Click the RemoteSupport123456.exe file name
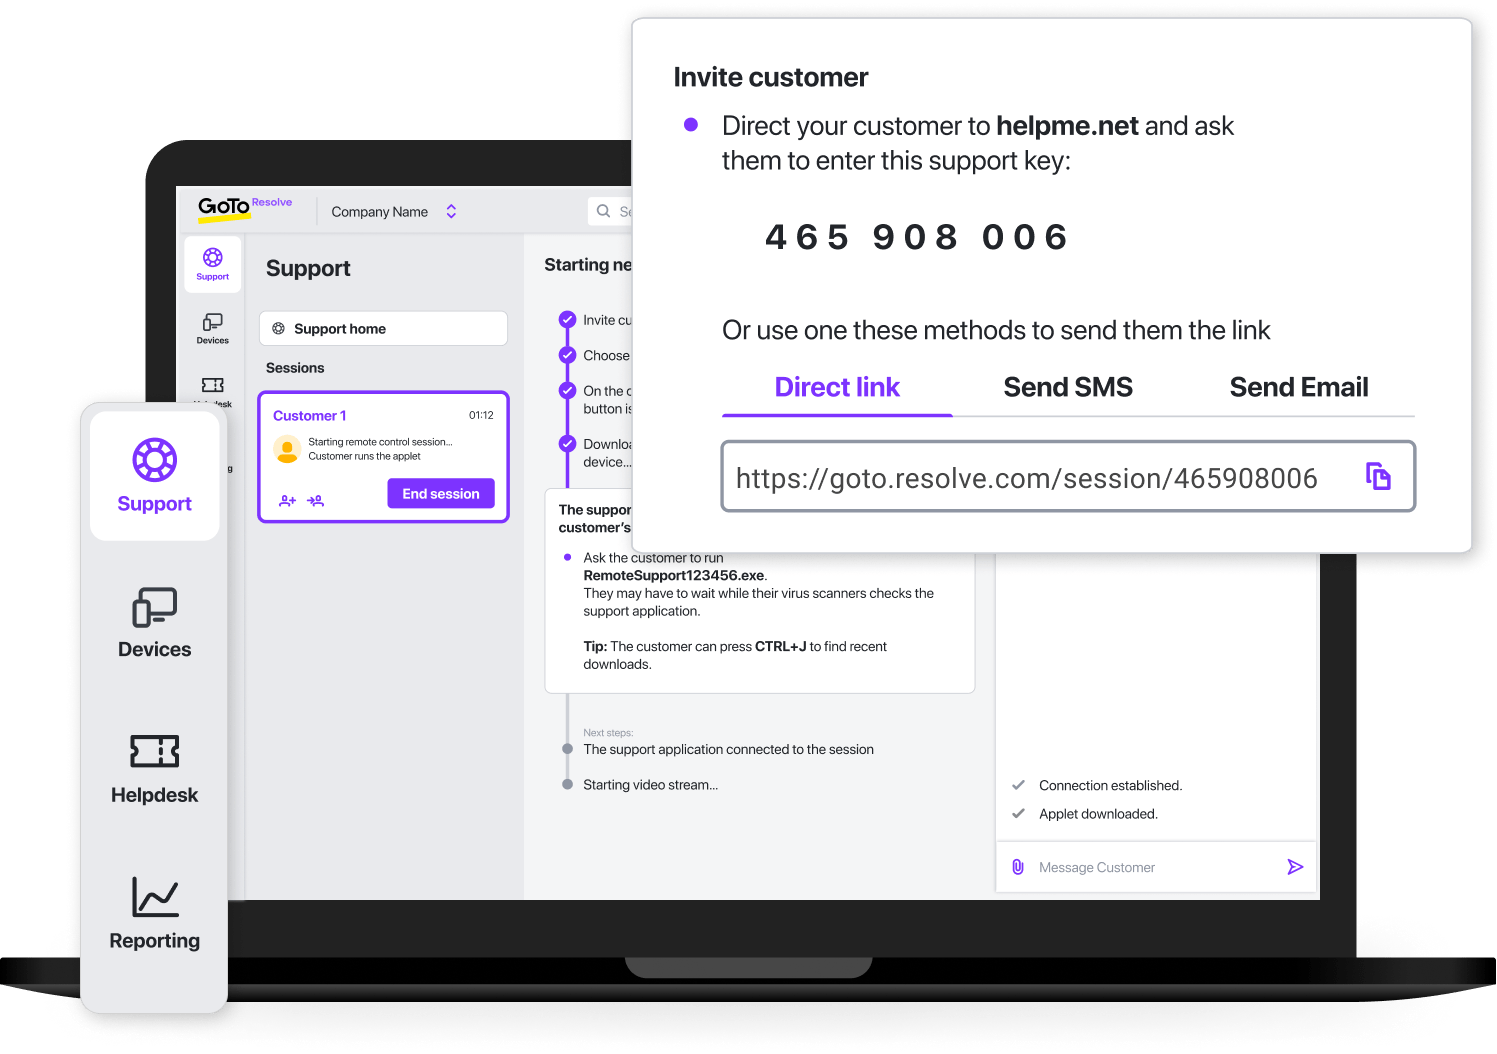 [x=674, y=576]
